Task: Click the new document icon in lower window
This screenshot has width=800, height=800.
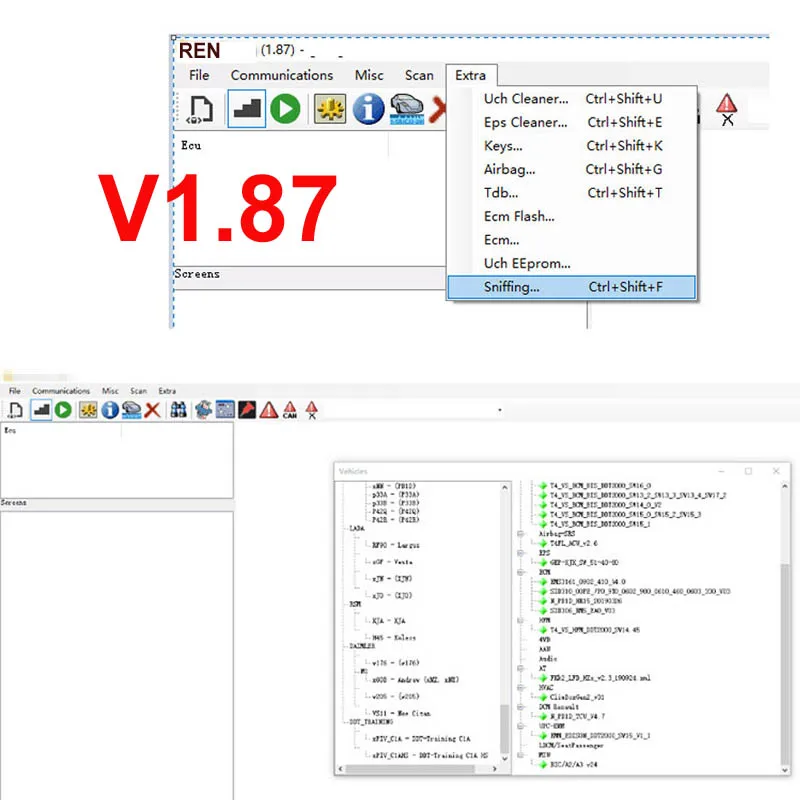Action: 15,410
